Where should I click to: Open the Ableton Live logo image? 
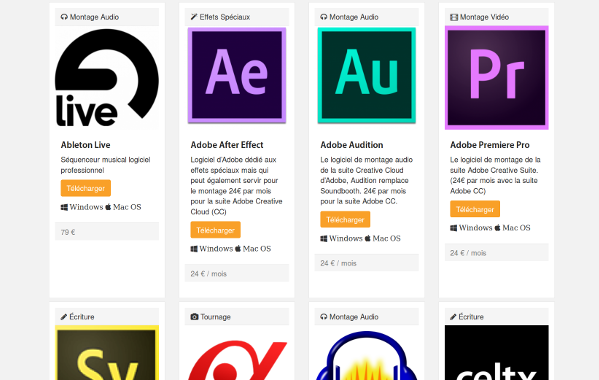click(107, 78)
